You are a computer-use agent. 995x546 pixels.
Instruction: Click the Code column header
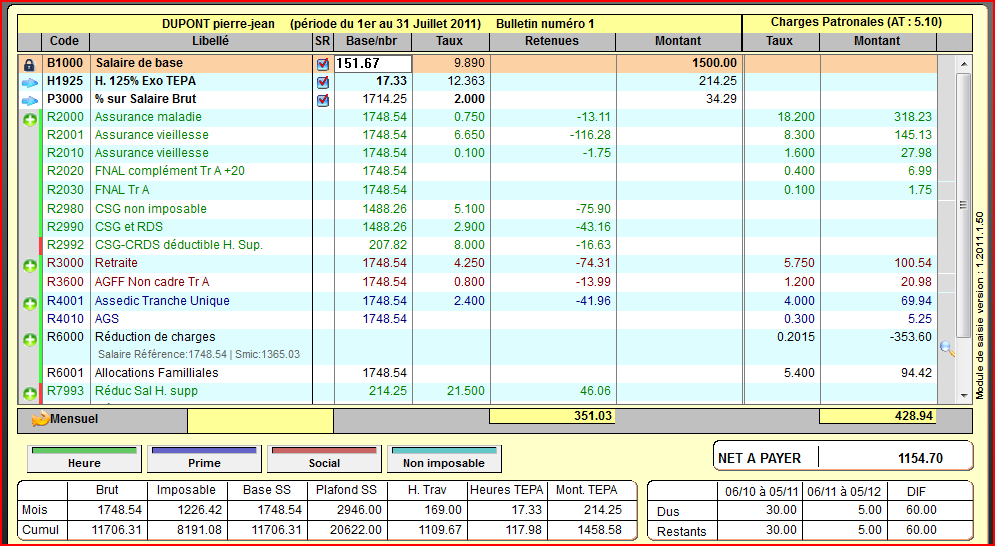(x=65, y=41)
